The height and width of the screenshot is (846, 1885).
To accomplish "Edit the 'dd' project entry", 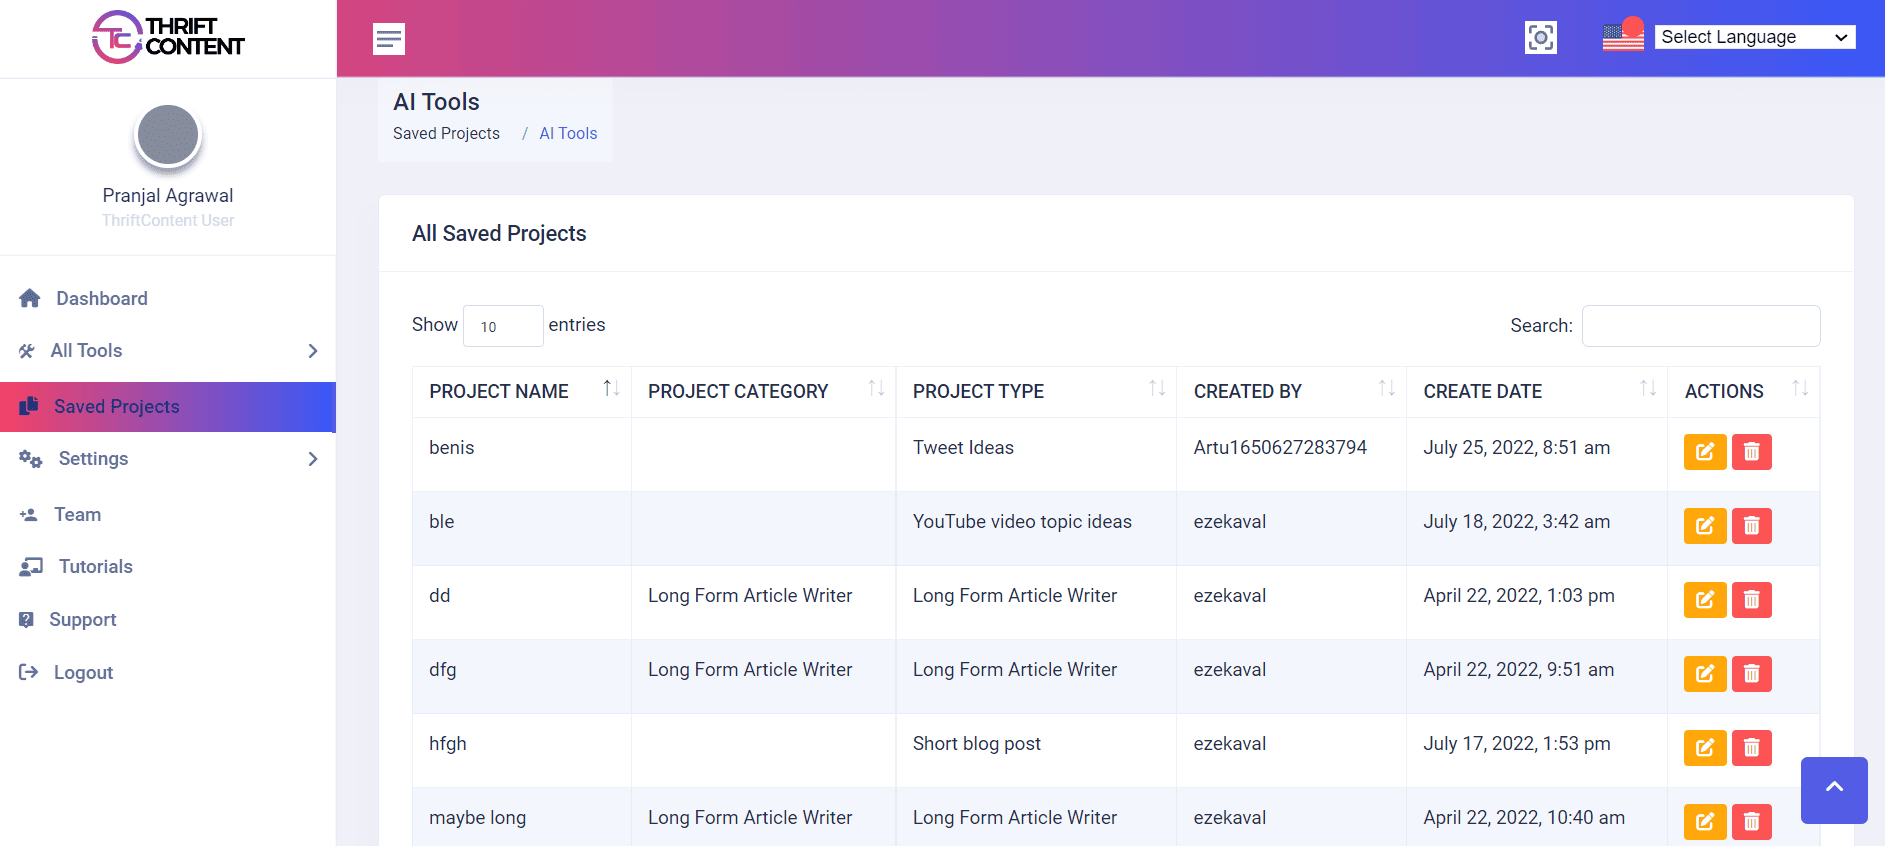I will [x=1705, y=600].
